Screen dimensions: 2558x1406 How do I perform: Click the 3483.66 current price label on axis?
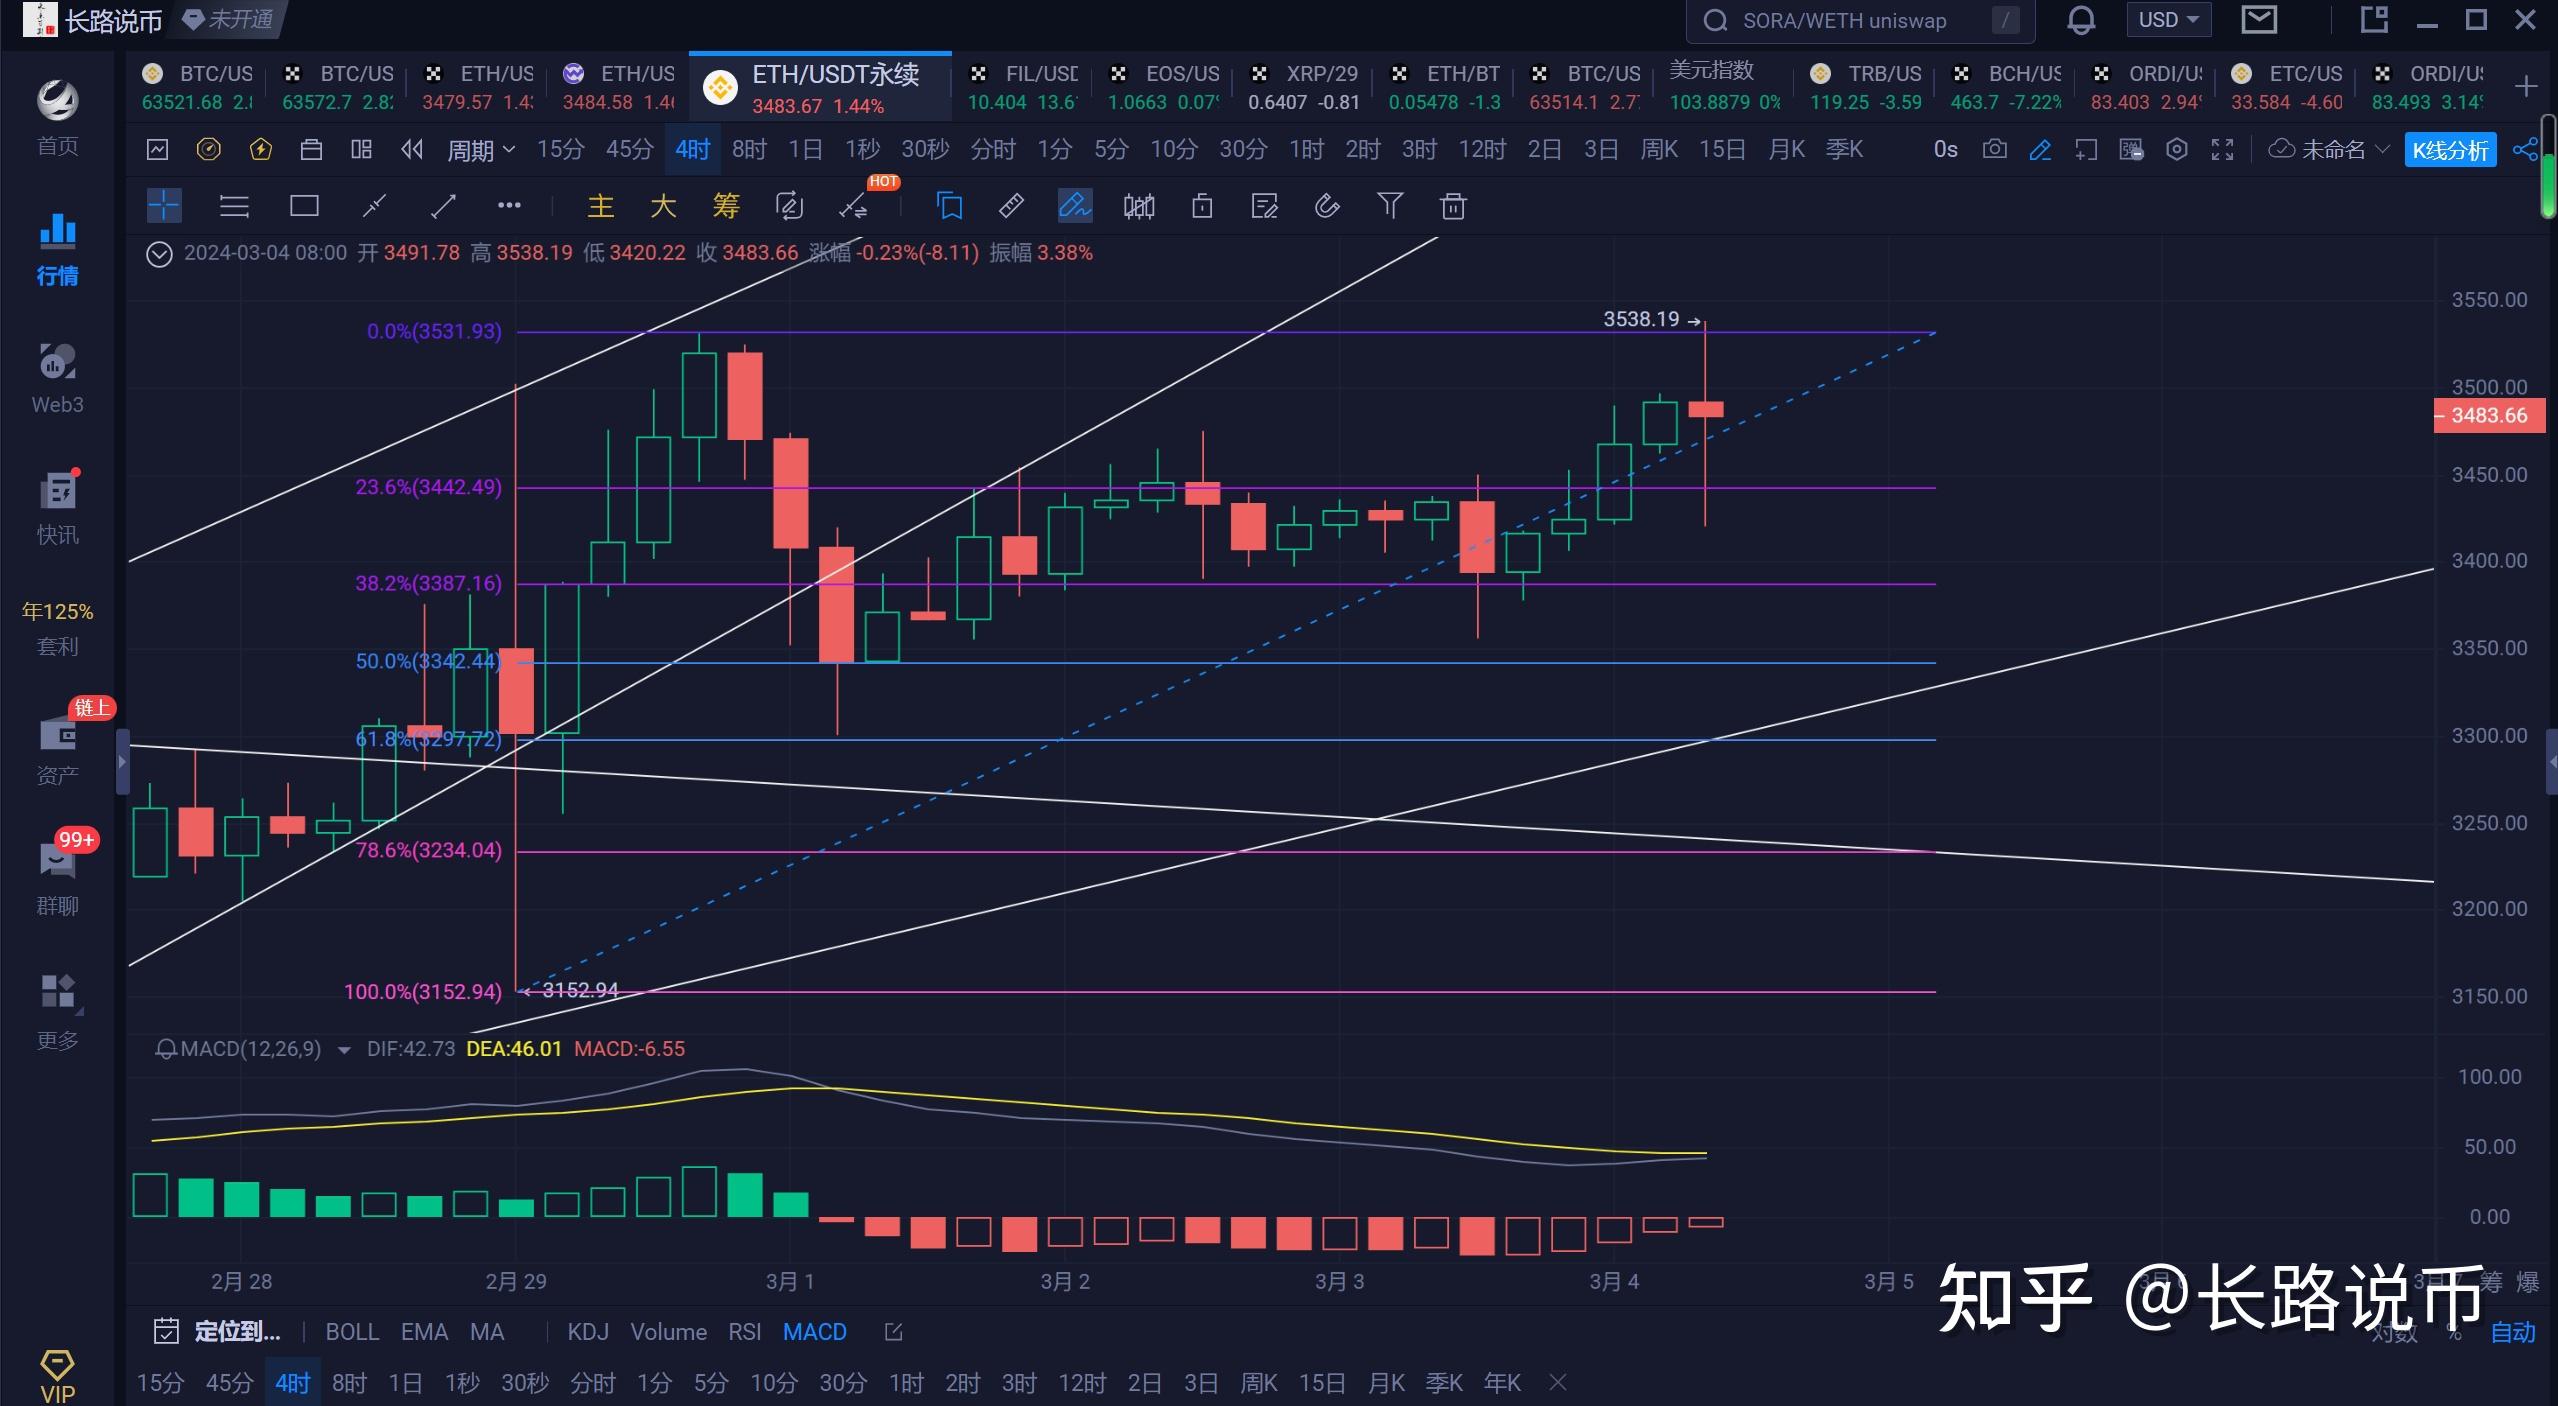(2489, 416)
